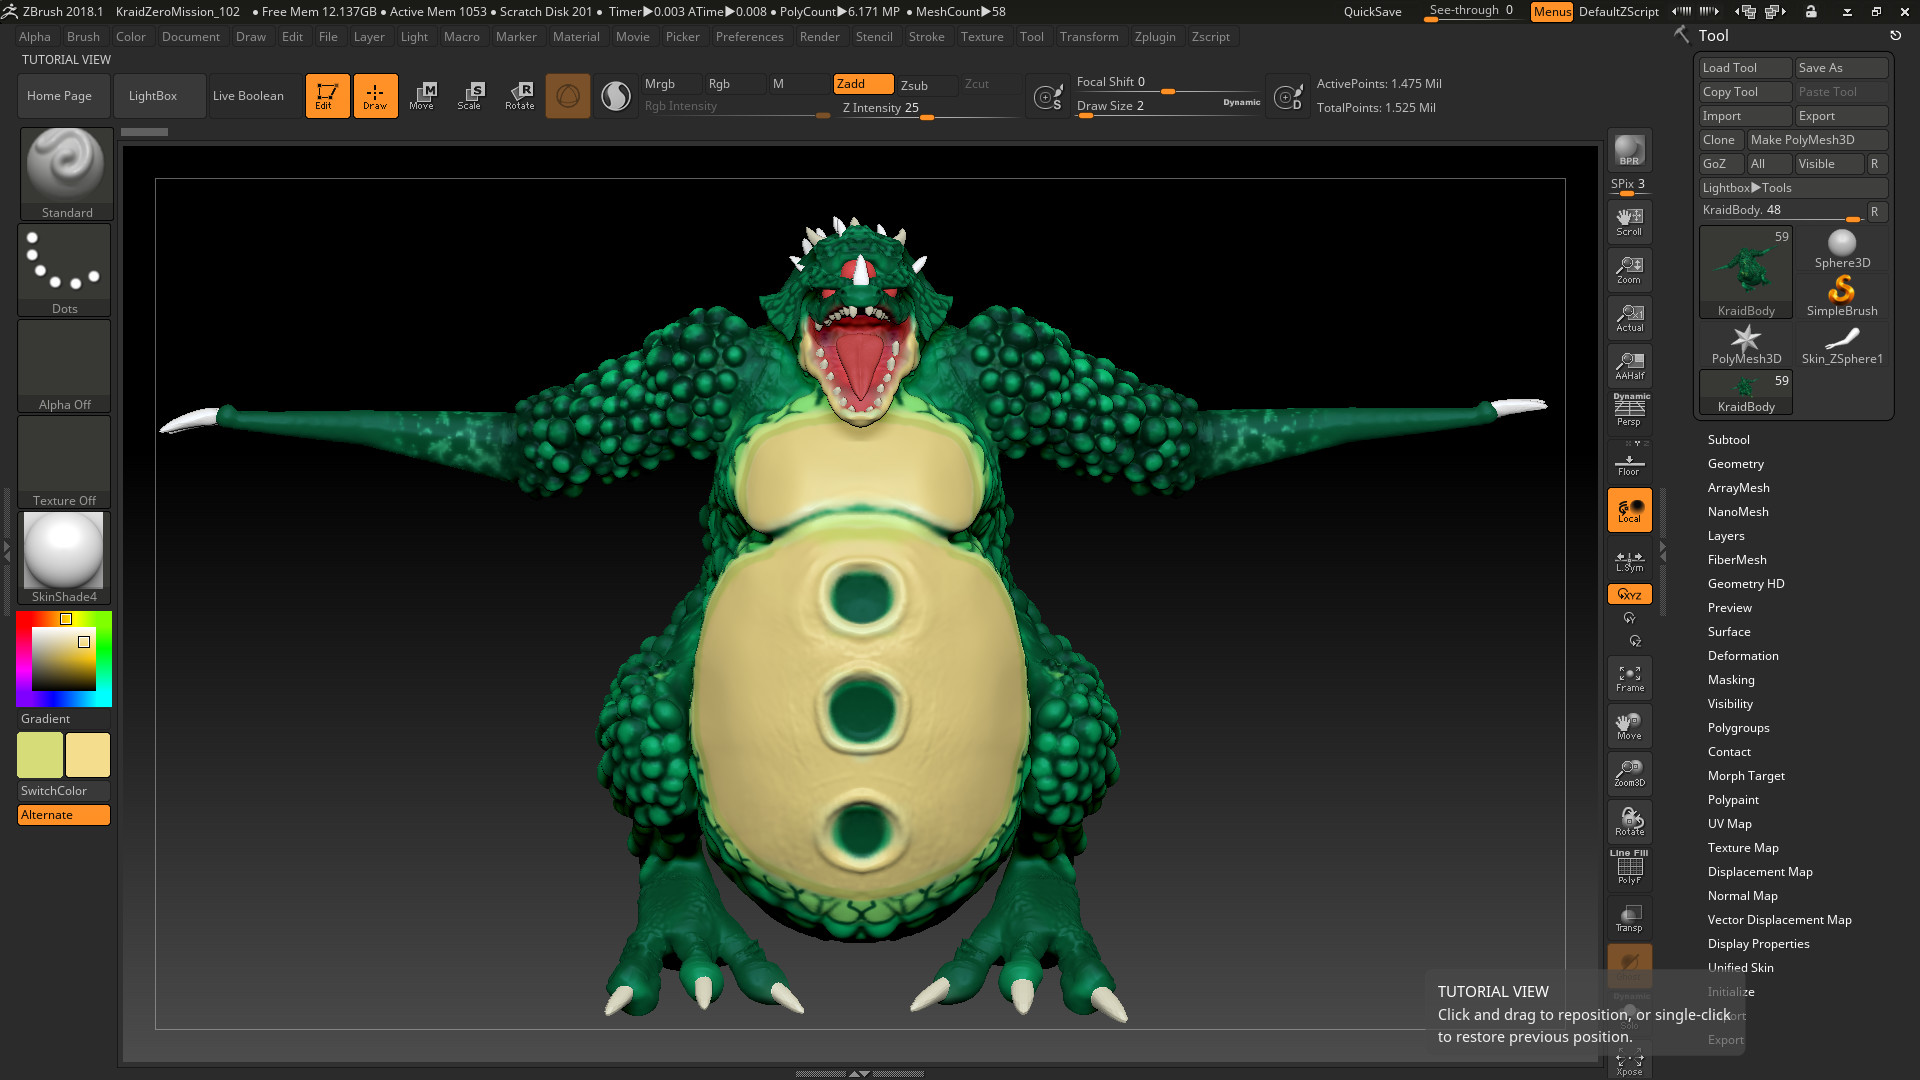Click the main color picker square
Screen dimensions: 1920x1080
click(64, 658)
